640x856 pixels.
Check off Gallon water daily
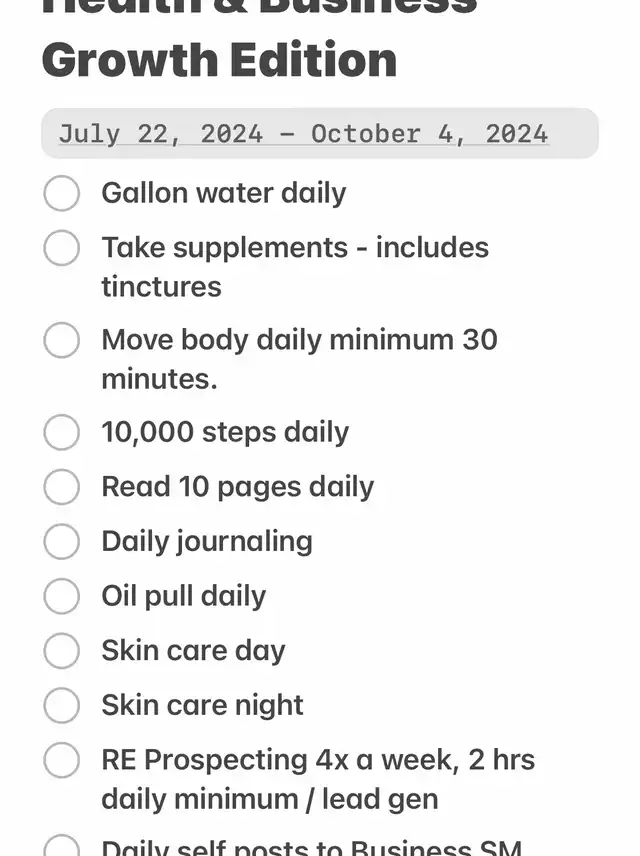pos(61,193)
